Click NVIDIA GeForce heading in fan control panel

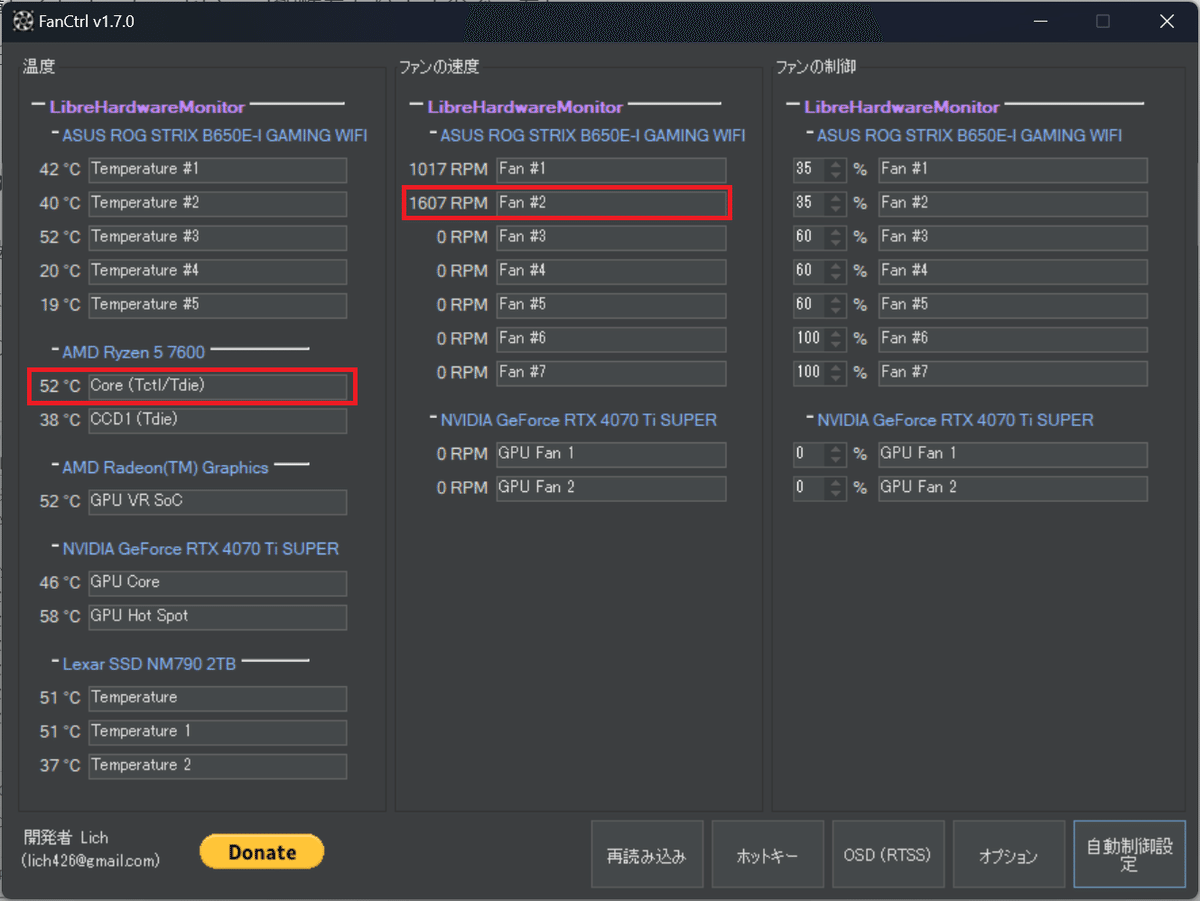coord(955,420)
